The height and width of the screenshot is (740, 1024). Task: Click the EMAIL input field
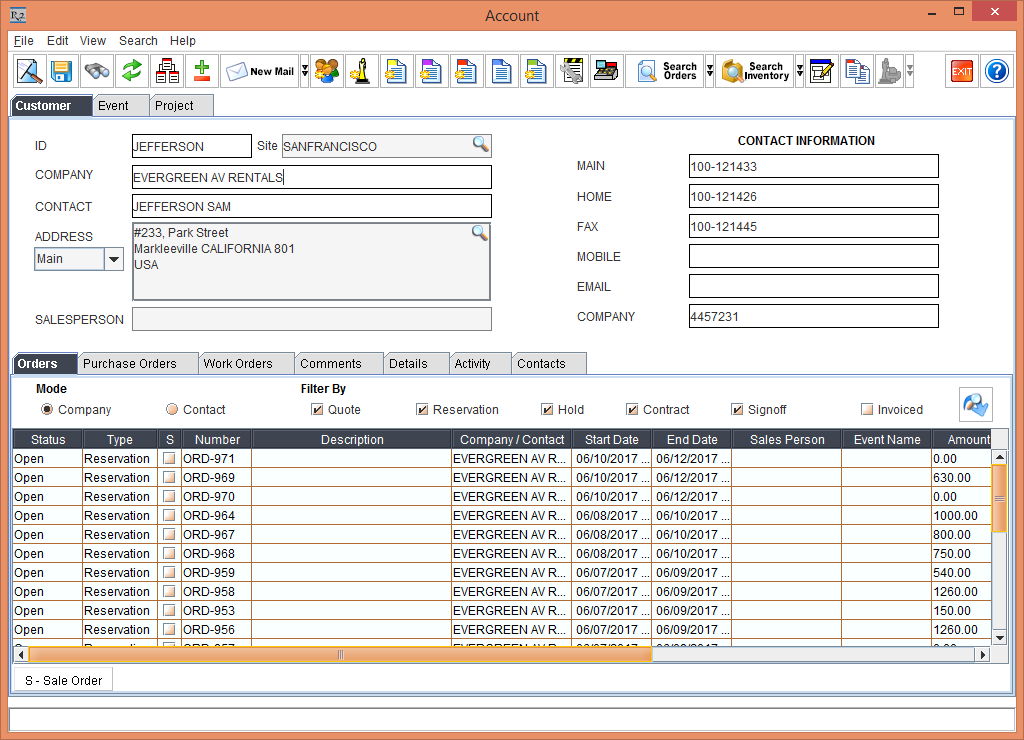coord(813,286)
